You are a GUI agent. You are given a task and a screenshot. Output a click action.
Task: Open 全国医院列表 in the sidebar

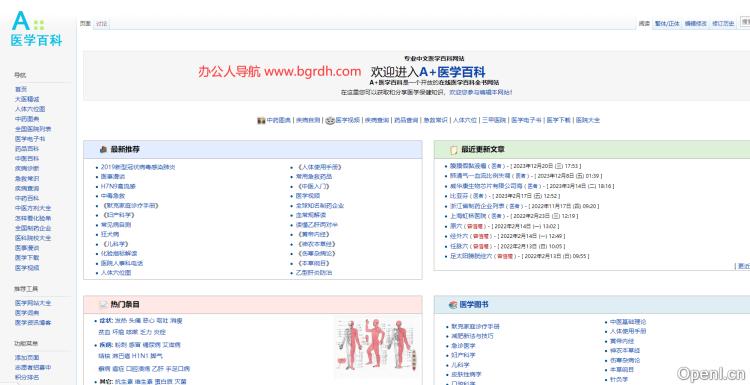(33, 129)
